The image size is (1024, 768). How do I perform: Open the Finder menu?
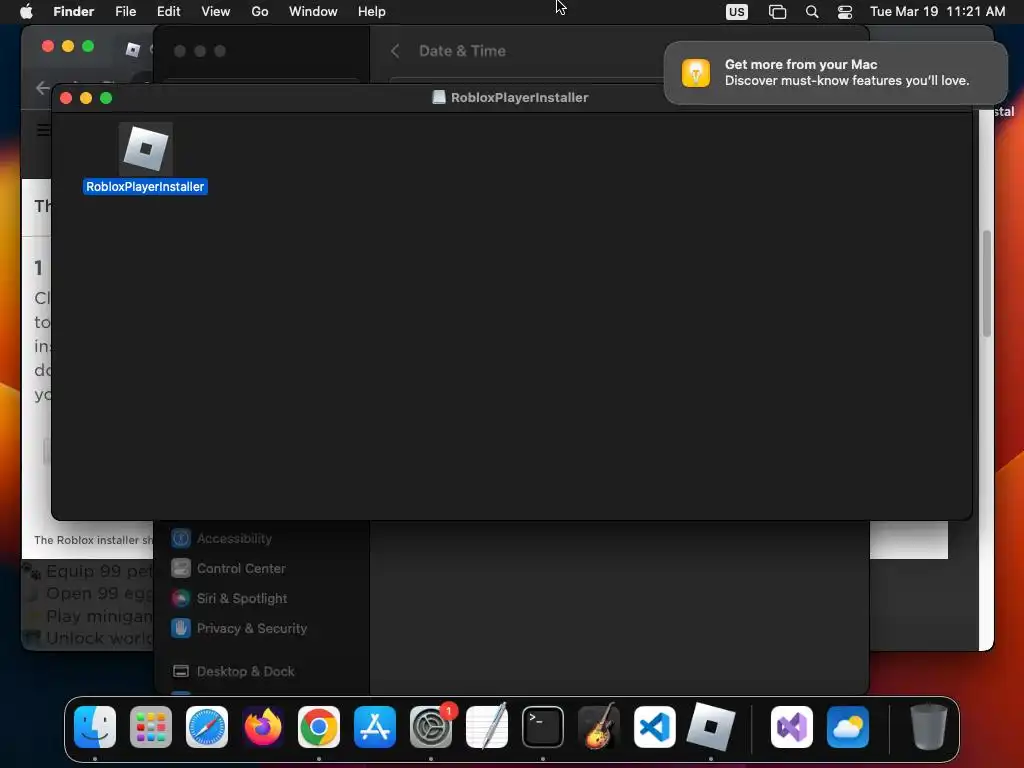pyautogui.click(x=73, y=12)
